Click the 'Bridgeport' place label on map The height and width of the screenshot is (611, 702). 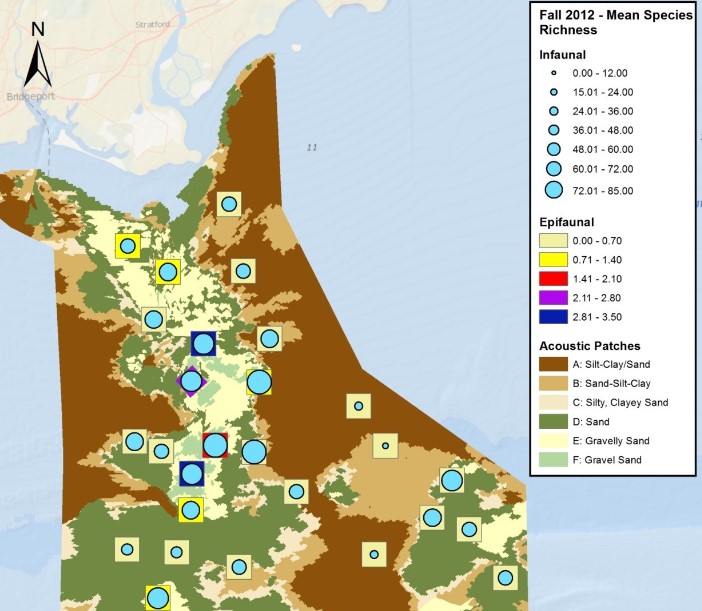coord(31,96)
